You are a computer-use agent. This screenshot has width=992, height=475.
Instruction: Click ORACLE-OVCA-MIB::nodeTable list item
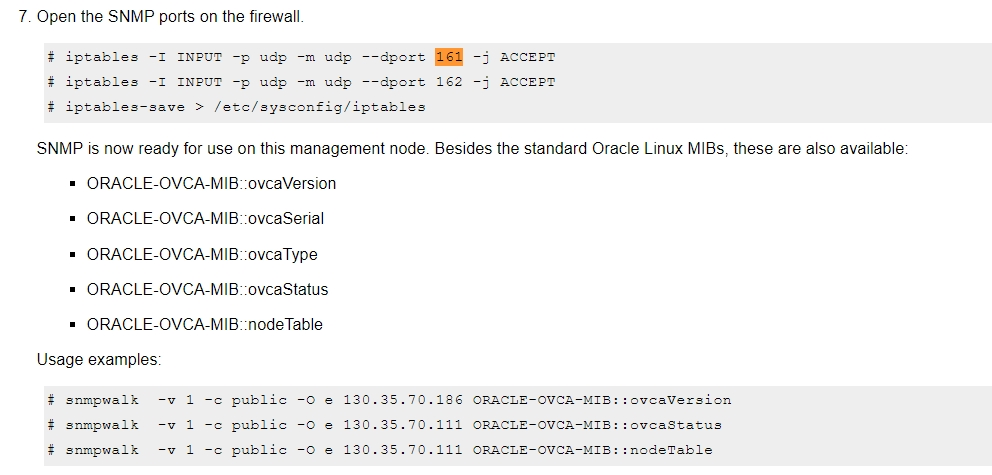click(x=204, y=324)
